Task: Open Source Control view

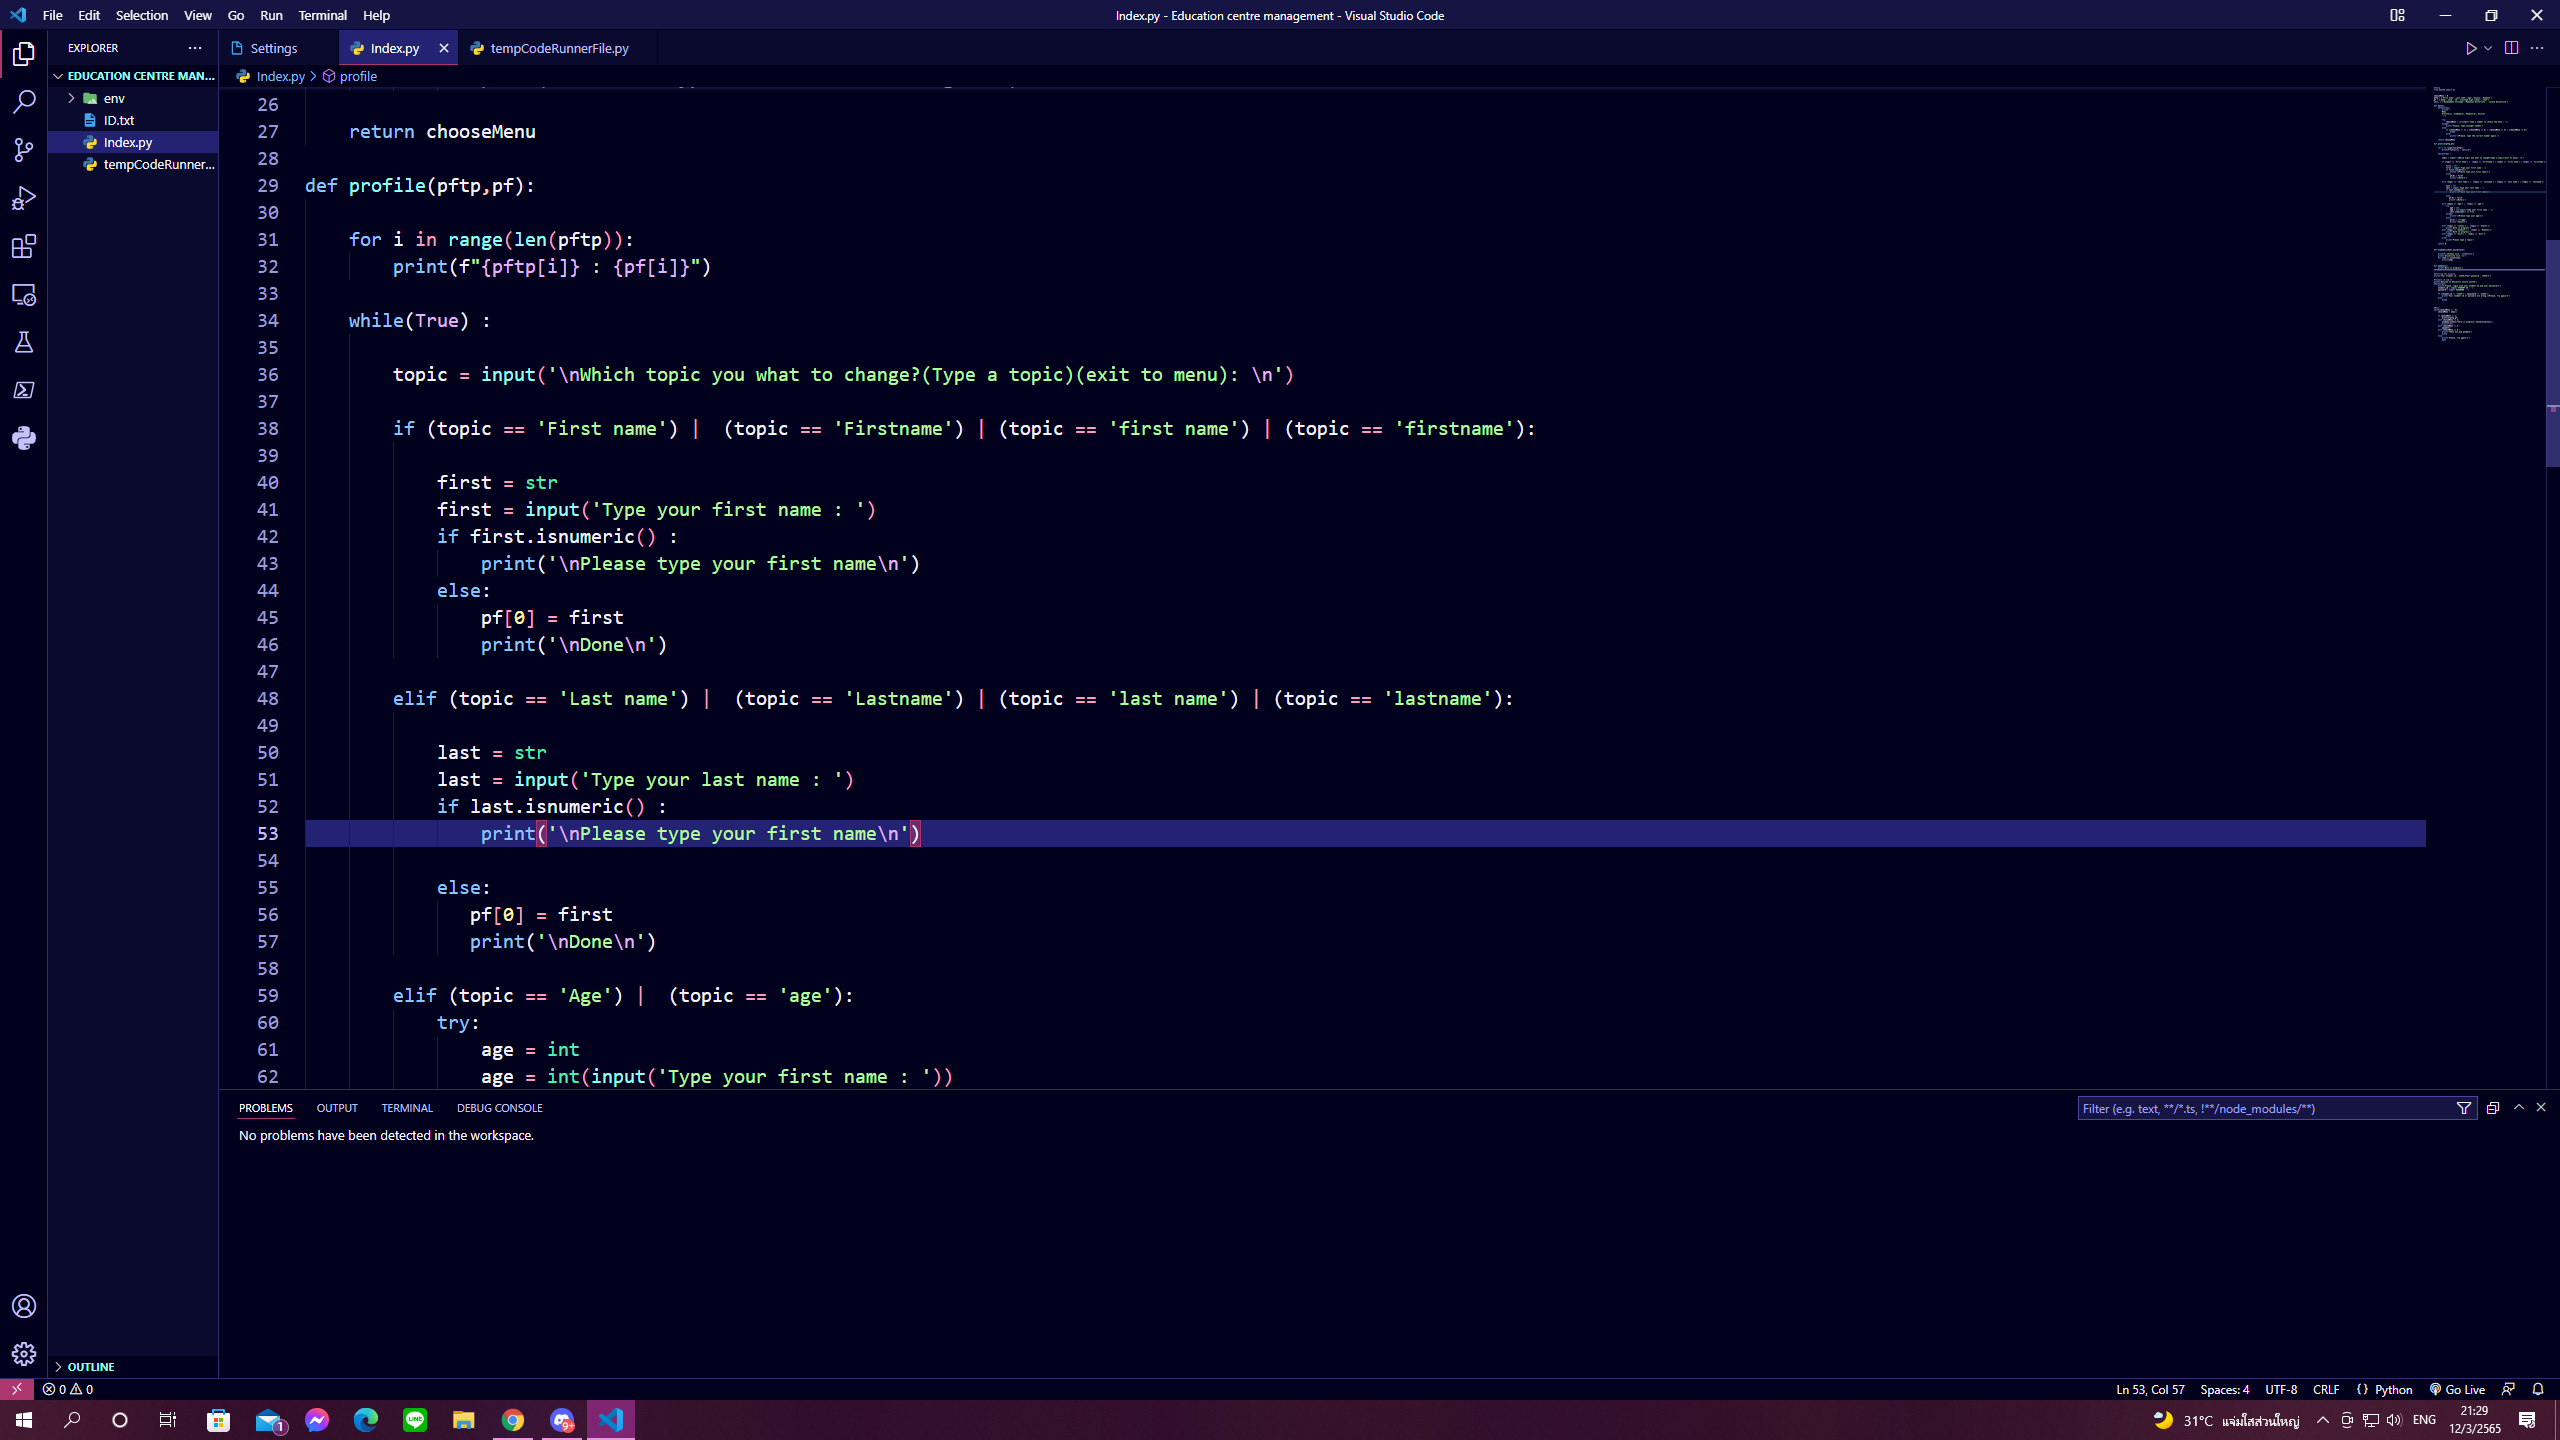Action: [24, 150]
